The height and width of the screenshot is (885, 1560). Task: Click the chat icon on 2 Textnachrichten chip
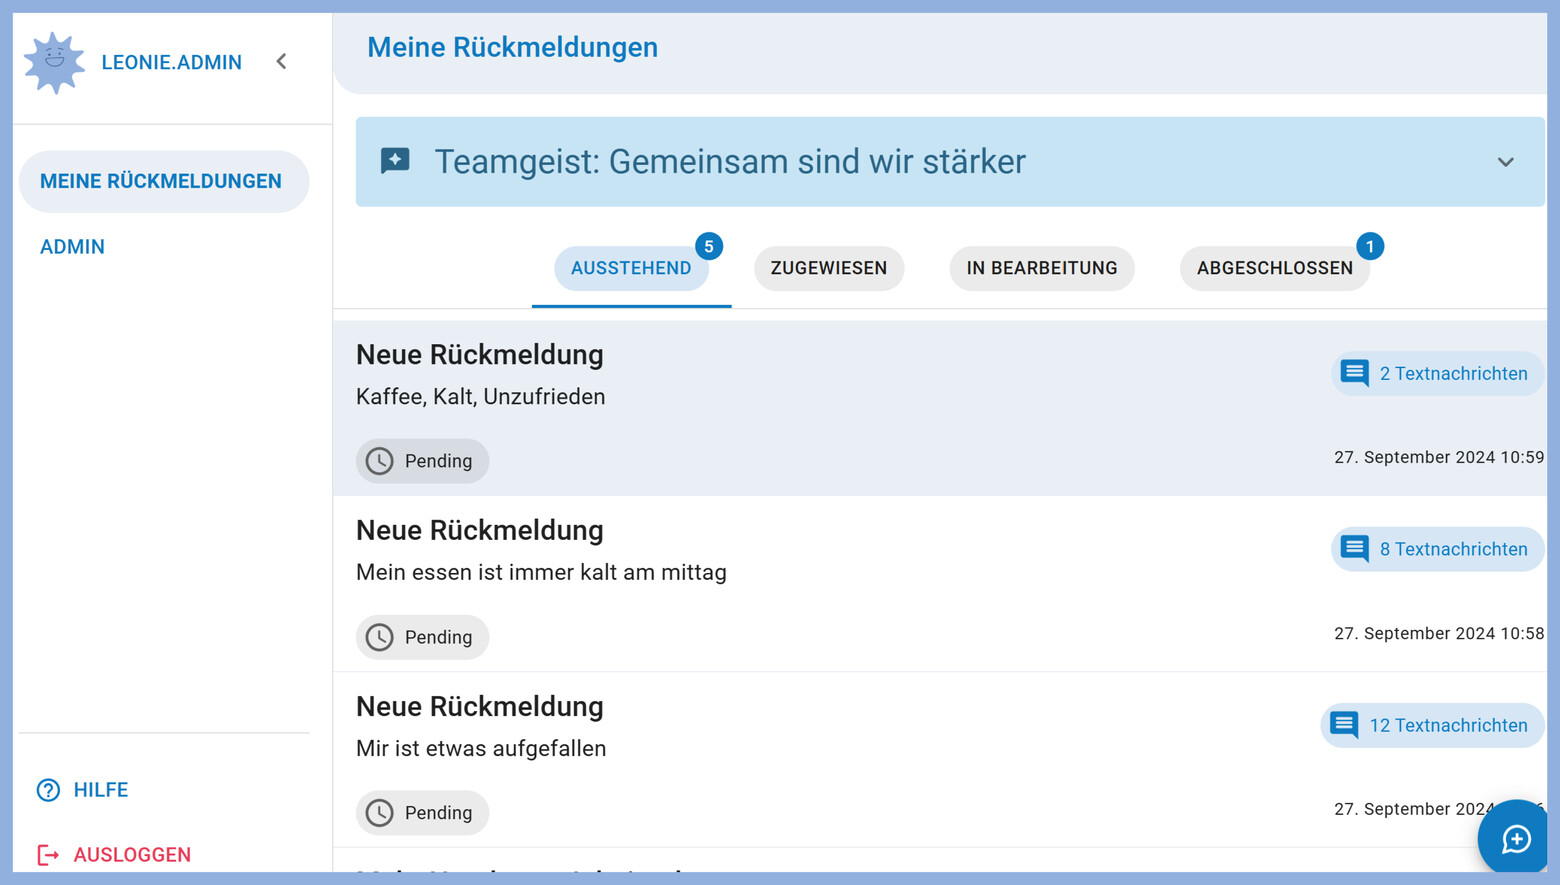[1354, 373]
